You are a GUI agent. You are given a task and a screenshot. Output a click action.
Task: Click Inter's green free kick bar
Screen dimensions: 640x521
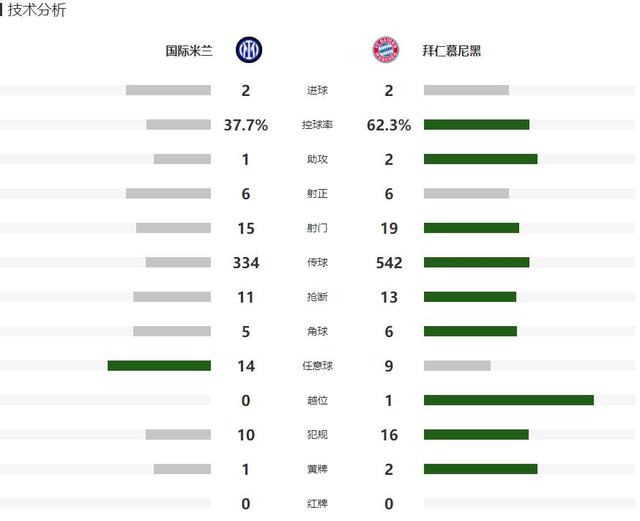click(159, 366)
